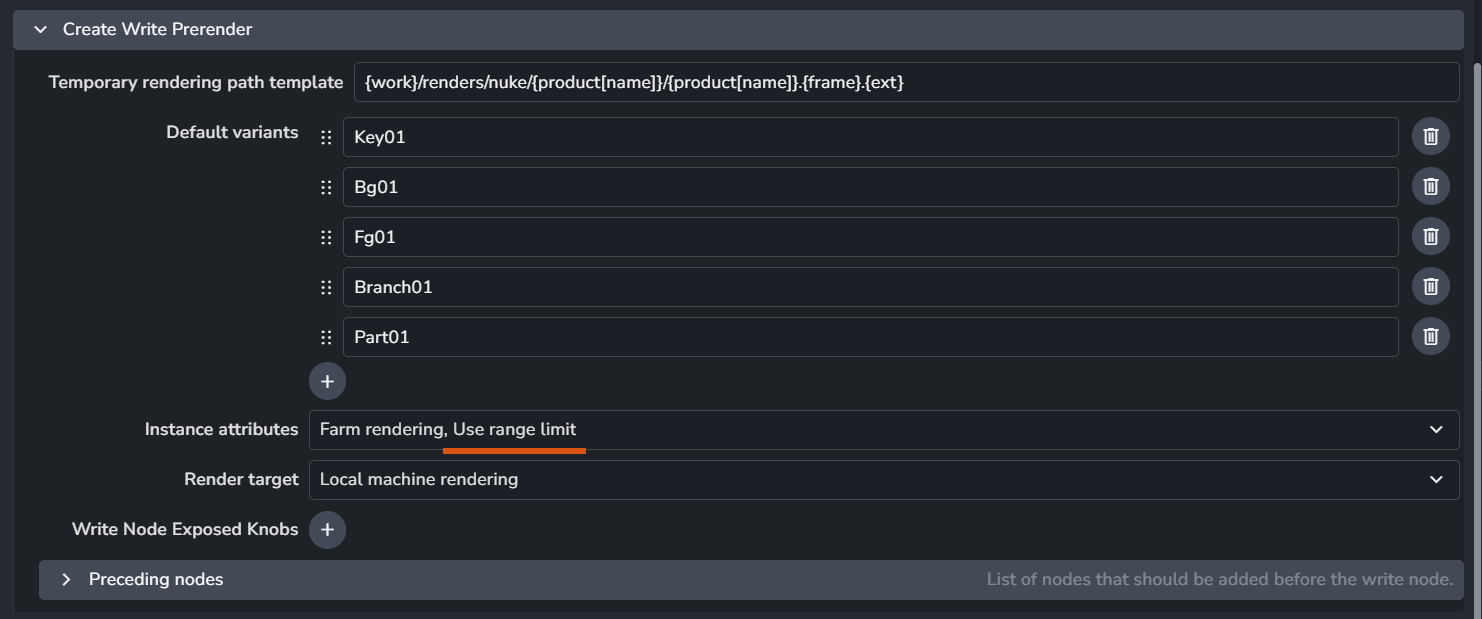The width and height of the screenshot is (1482, 619).
Task: Collapse the Create Write Prerender section
Action: [x=41, y=30]
